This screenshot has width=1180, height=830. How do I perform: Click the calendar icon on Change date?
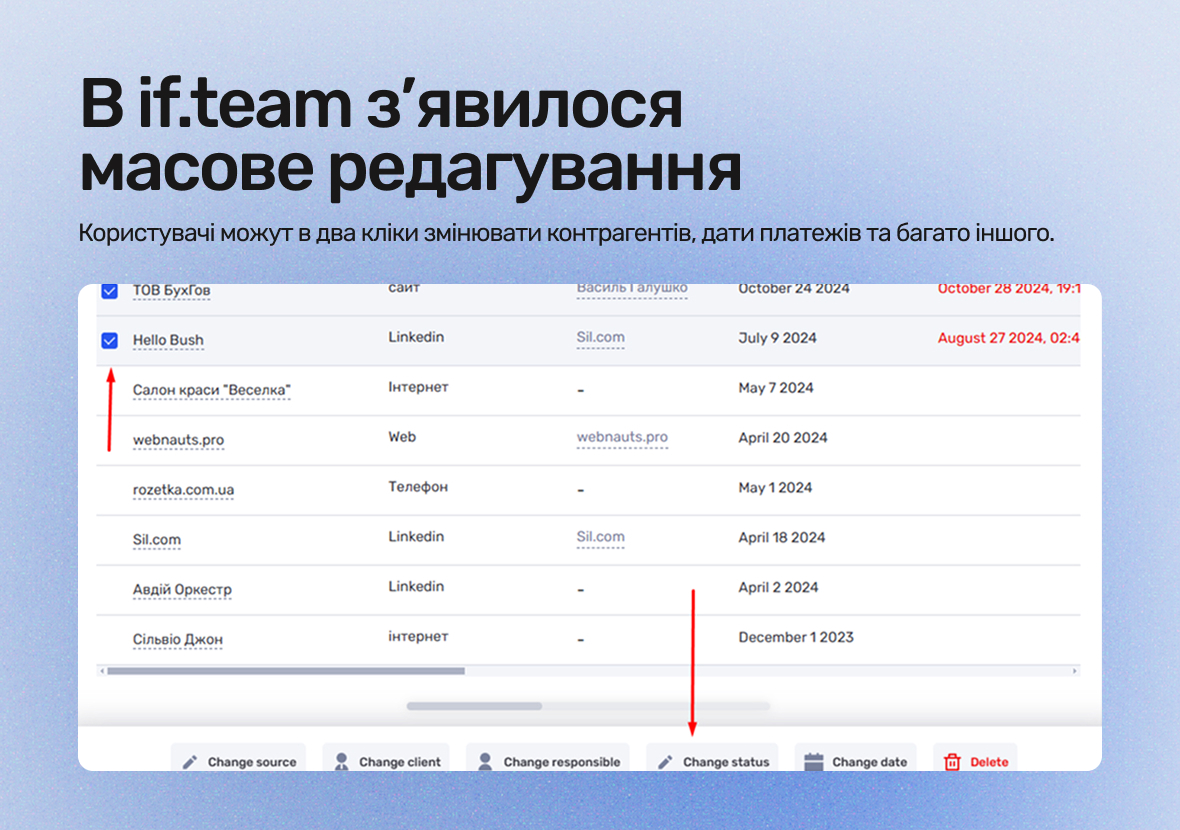click(814, 762)
